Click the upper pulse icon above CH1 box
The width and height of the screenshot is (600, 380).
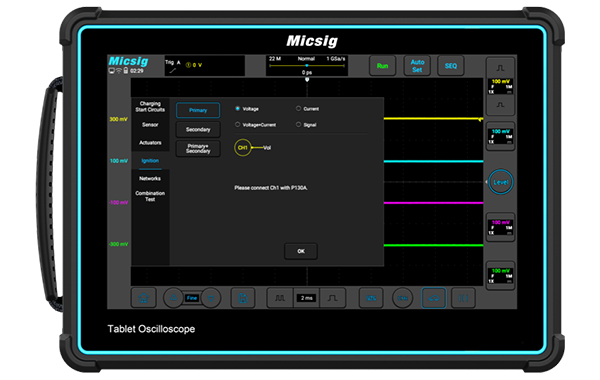pos(500,68)
